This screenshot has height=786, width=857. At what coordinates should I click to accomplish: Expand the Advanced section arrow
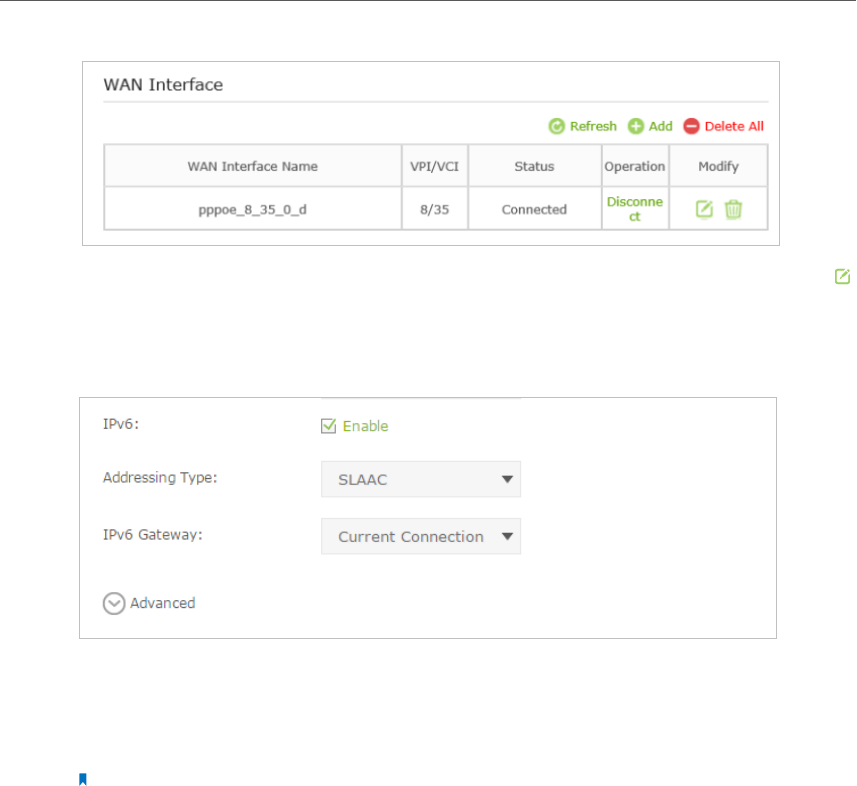click(x=113, y=603)
